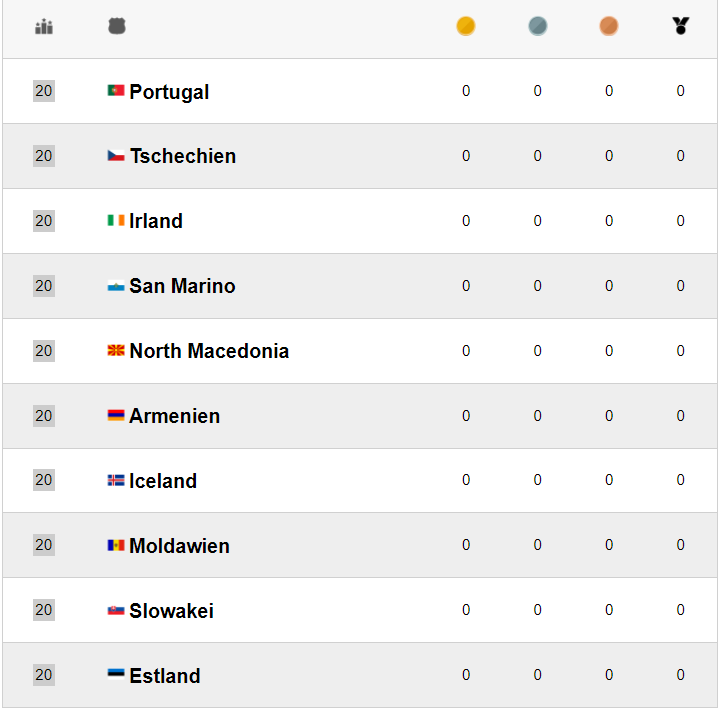The image size is (721, 711).
Task: Sort by the bronze medal icon
Action: 609,27
